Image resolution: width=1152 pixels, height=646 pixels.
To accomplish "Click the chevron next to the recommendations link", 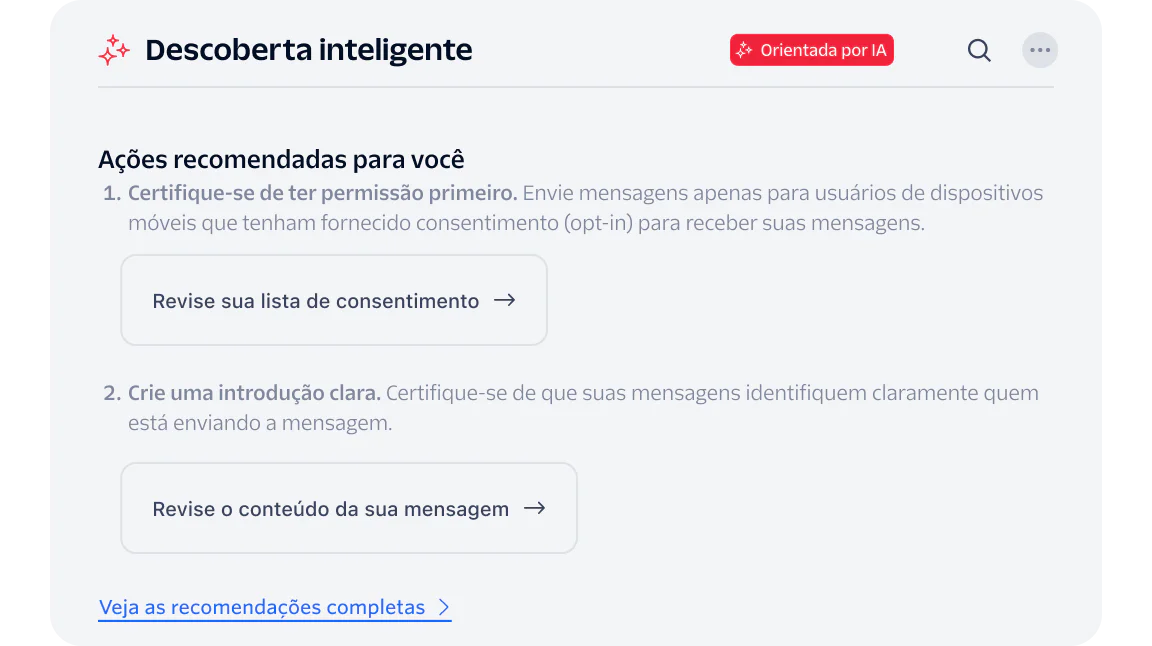I will [x=444, y=607].
